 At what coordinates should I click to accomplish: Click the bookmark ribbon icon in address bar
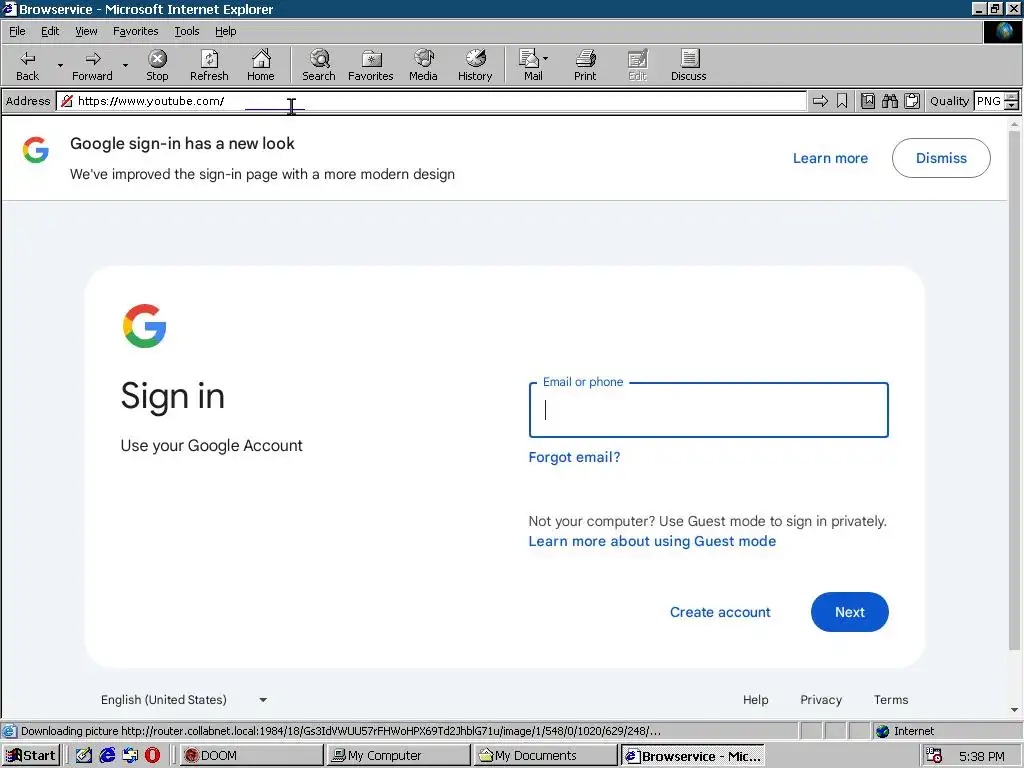pos(842,101)
